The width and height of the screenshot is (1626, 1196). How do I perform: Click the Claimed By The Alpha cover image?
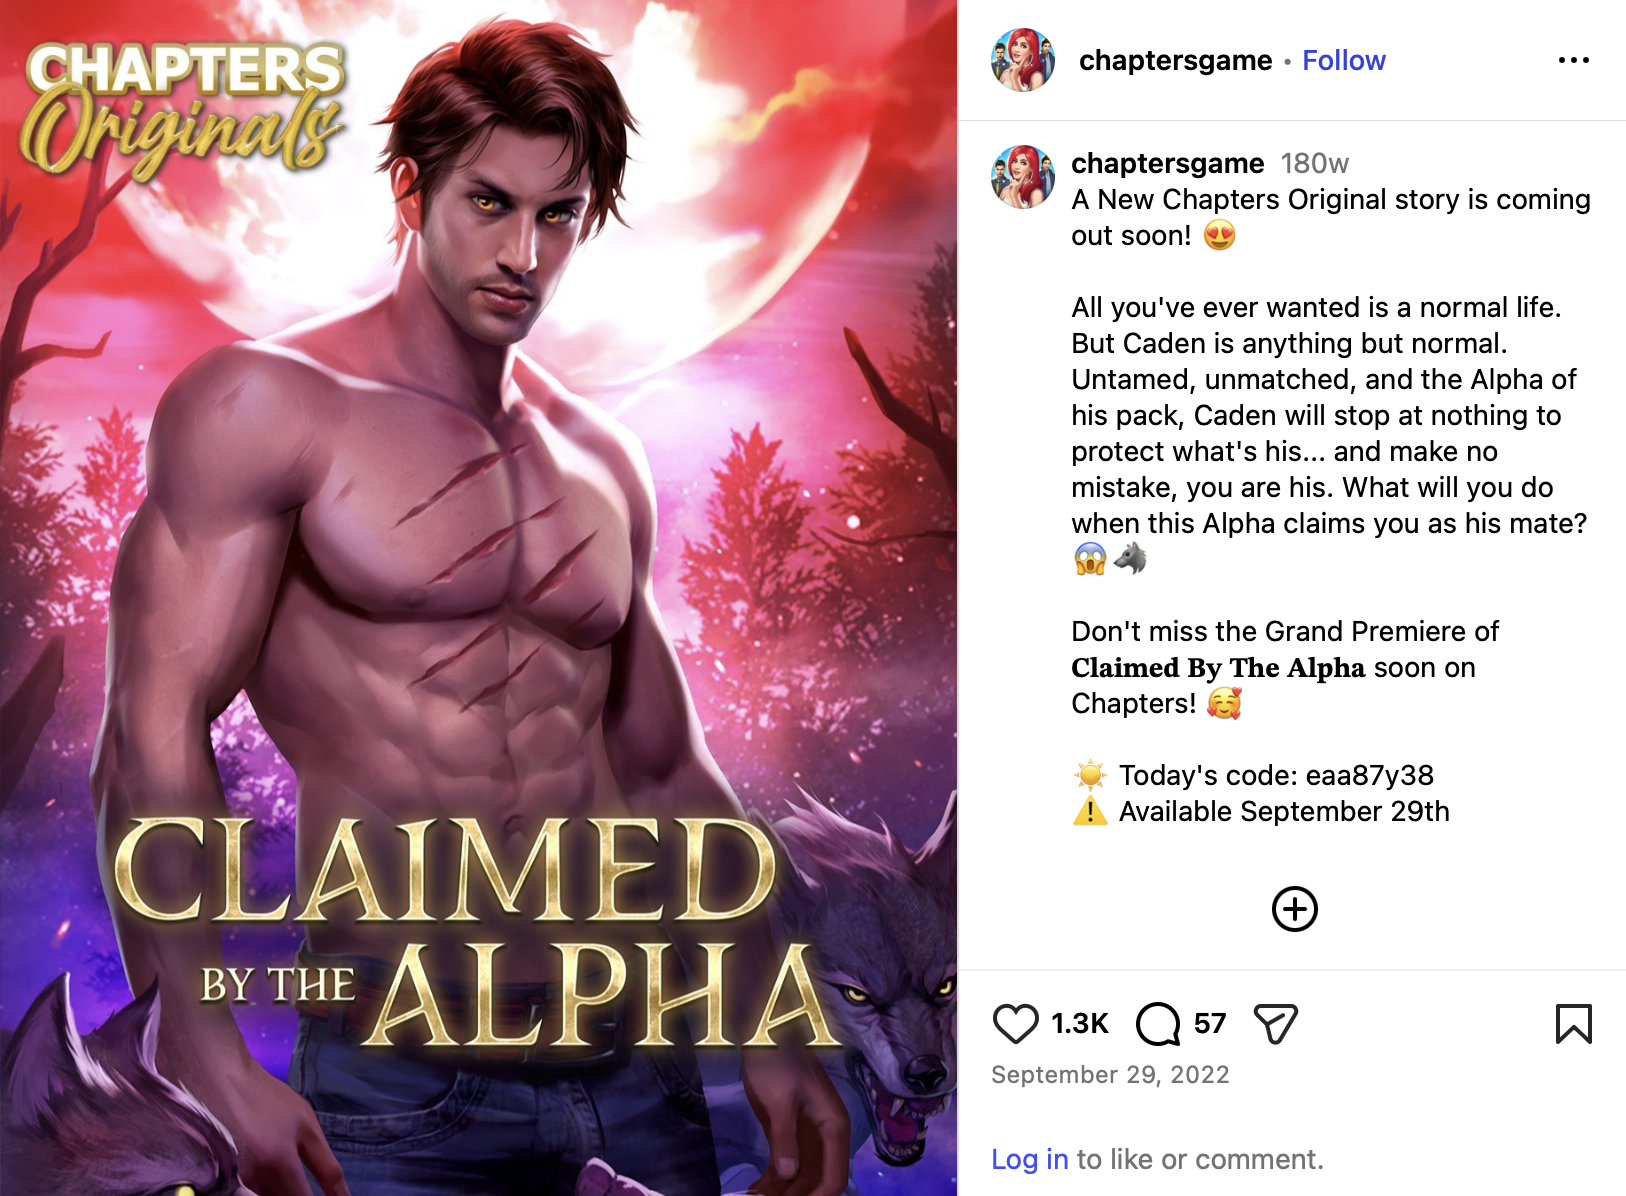pos(478,598)
